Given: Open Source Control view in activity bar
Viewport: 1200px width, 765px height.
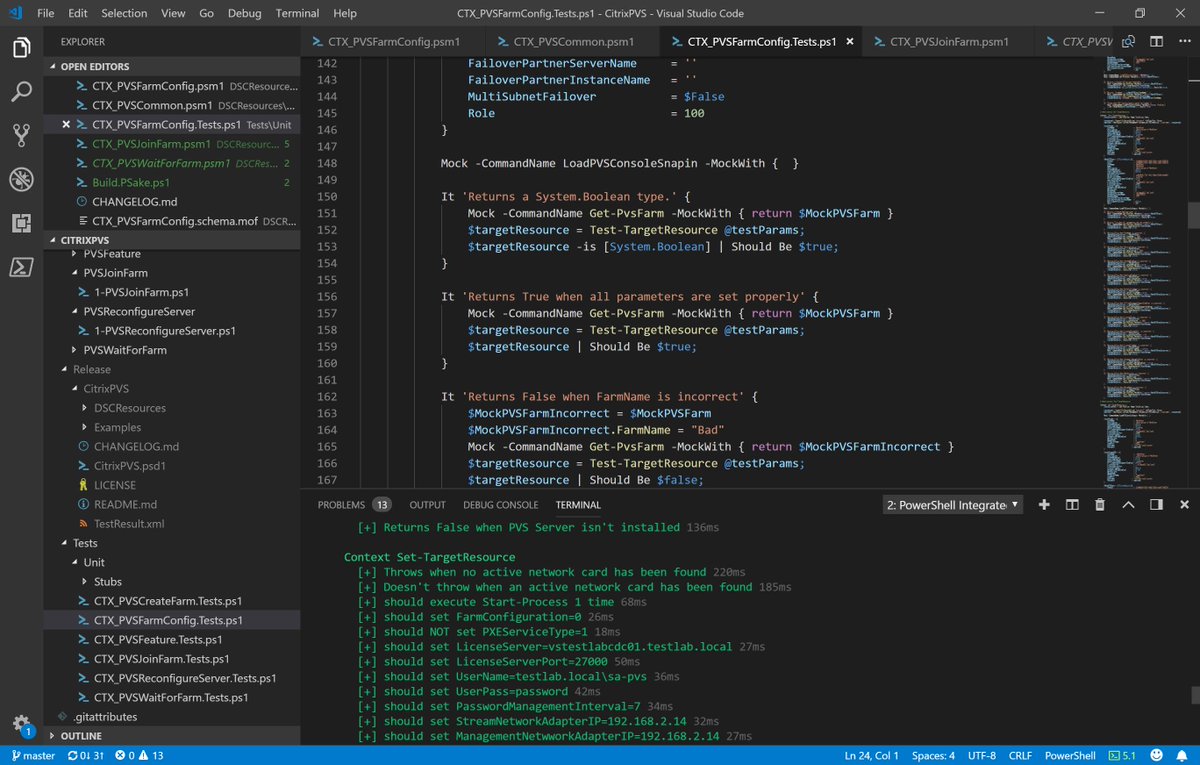Looking at the screenshot, I should [21, 135].
